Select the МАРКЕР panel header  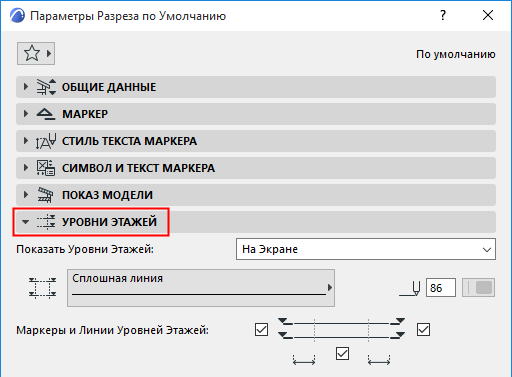coord(256,114)
